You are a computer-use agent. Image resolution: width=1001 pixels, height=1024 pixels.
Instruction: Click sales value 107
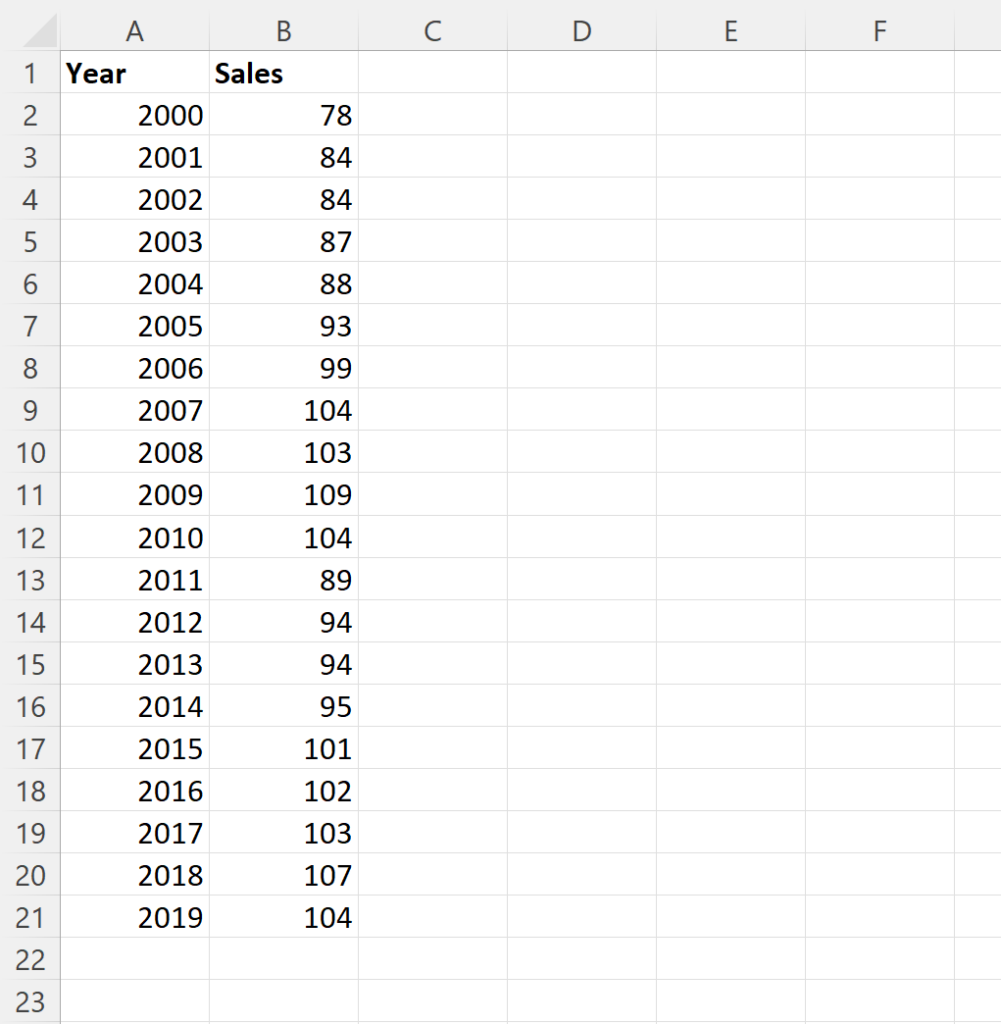[283, 875]
